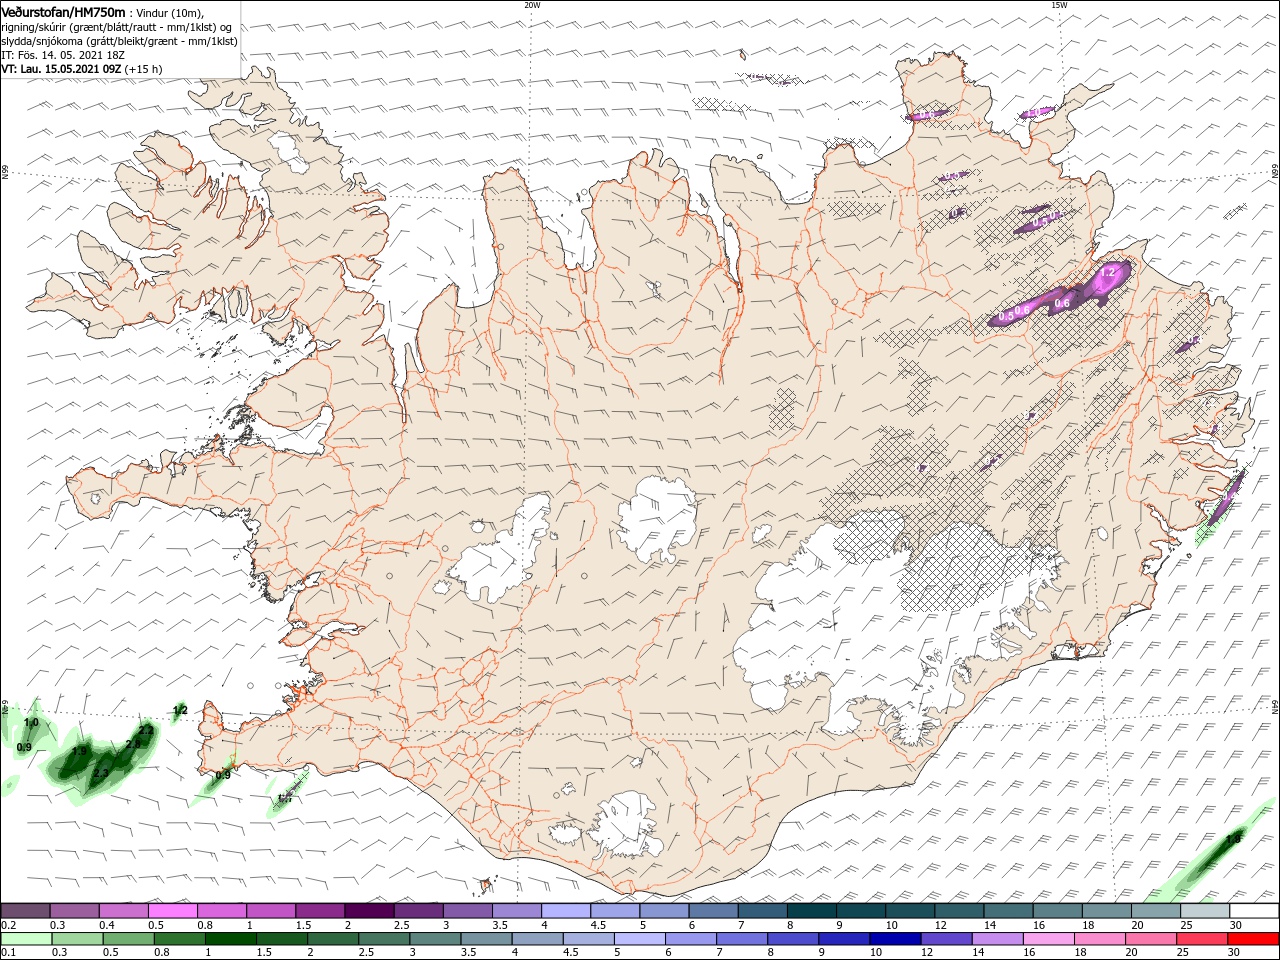Pick crimson swatch labeled 25 in lower row

(x=1202, y=939)
